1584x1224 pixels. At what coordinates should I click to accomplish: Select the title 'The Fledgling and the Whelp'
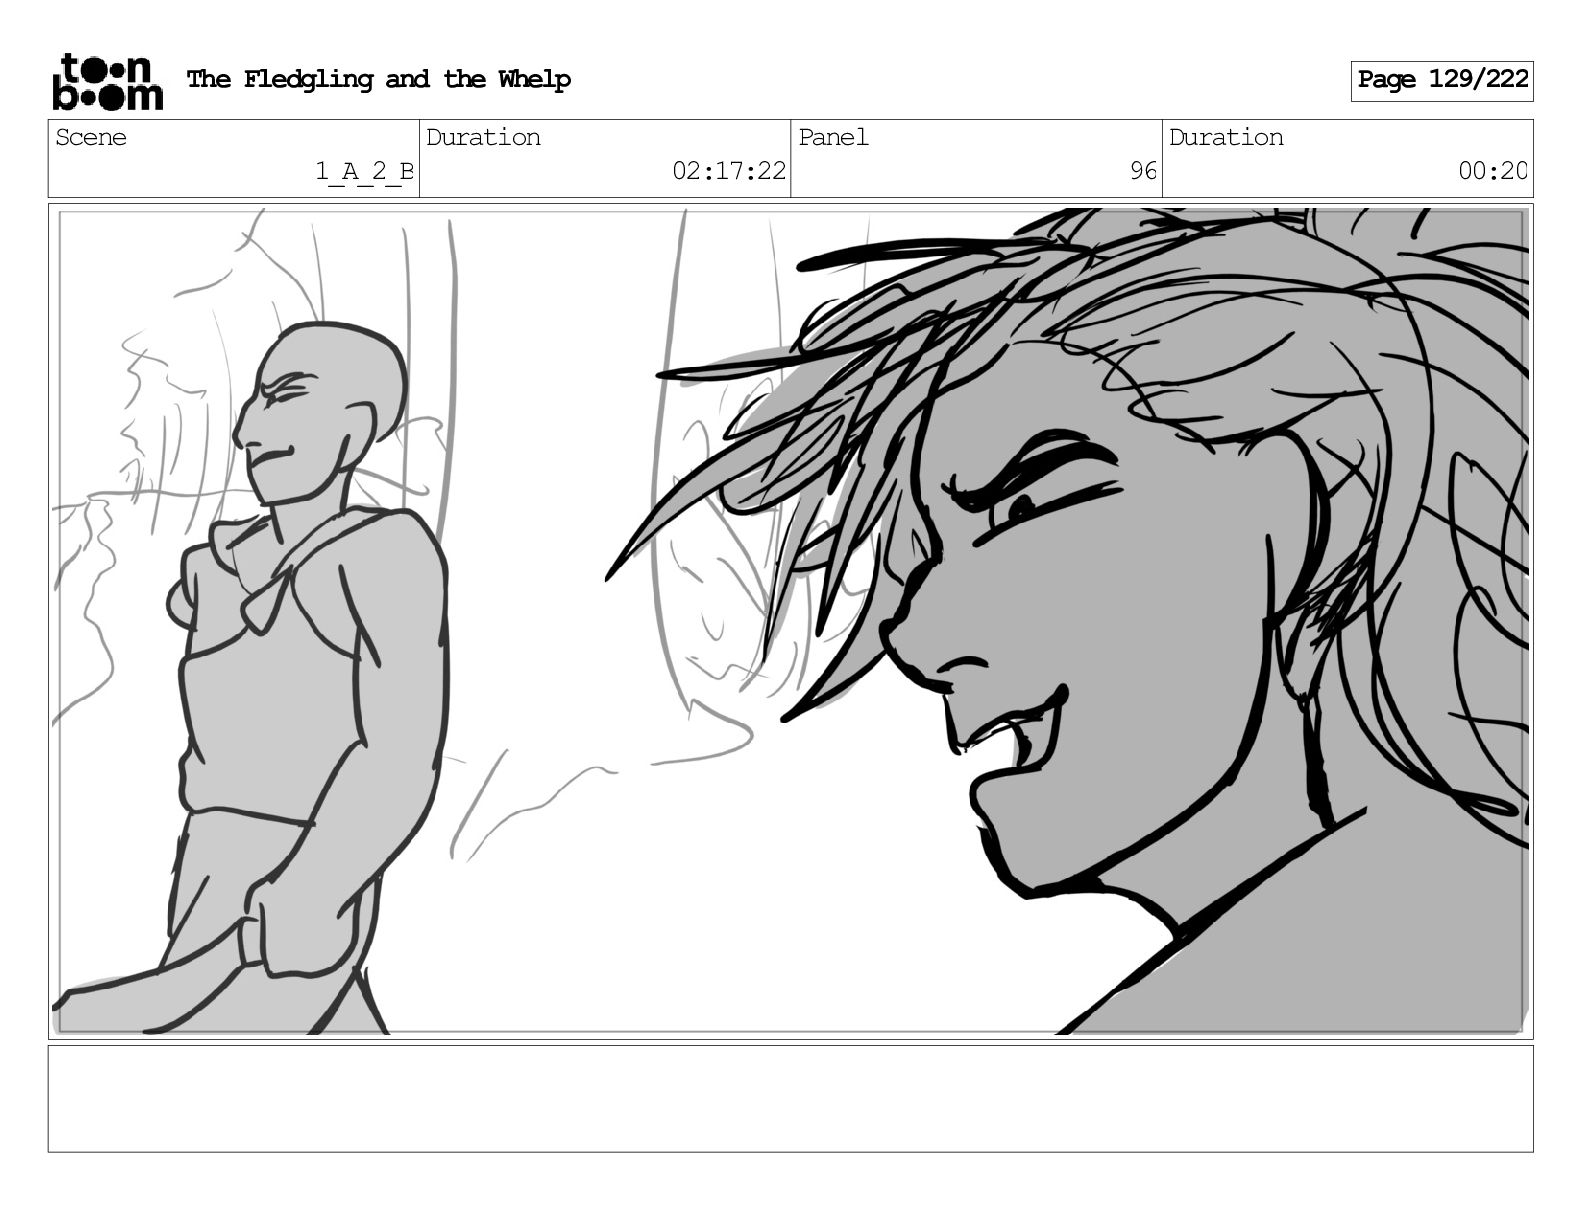379,79
